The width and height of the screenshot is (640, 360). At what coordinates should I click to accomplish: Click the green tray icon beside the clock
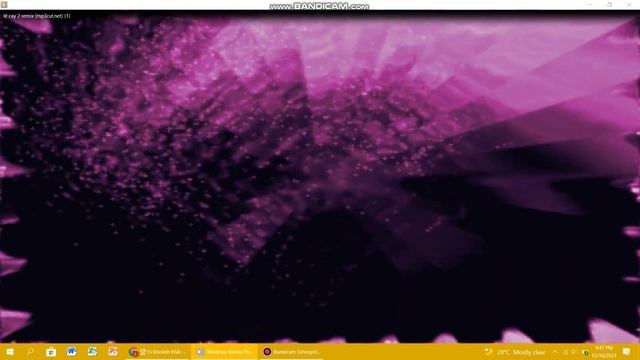pos(586,353)
